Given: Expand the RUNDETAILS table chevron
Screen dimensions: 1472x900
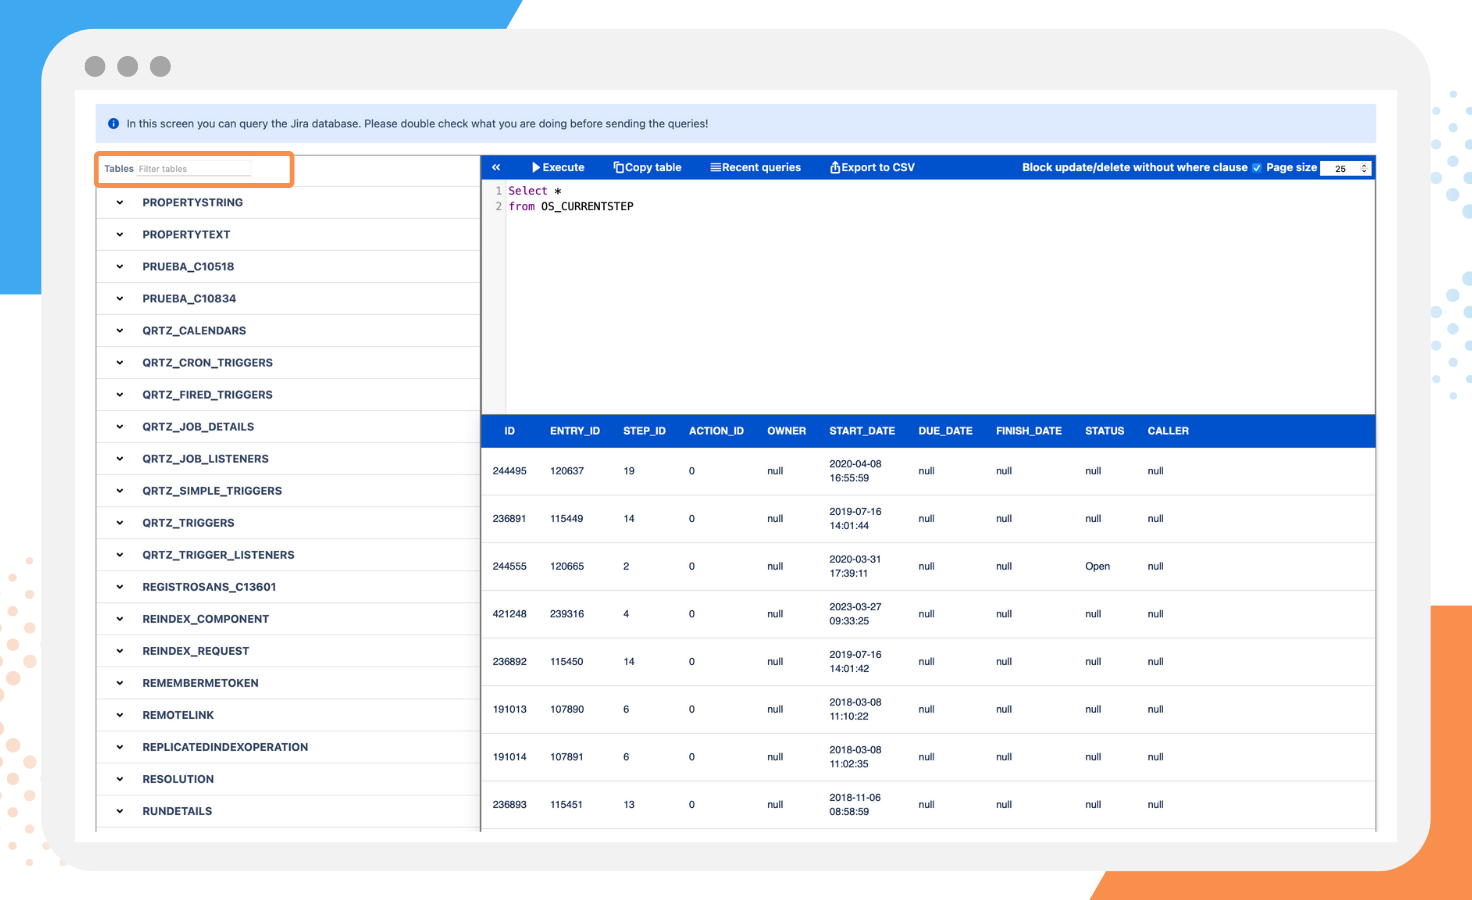Looking at the screenshot, I should pos(120,810).
